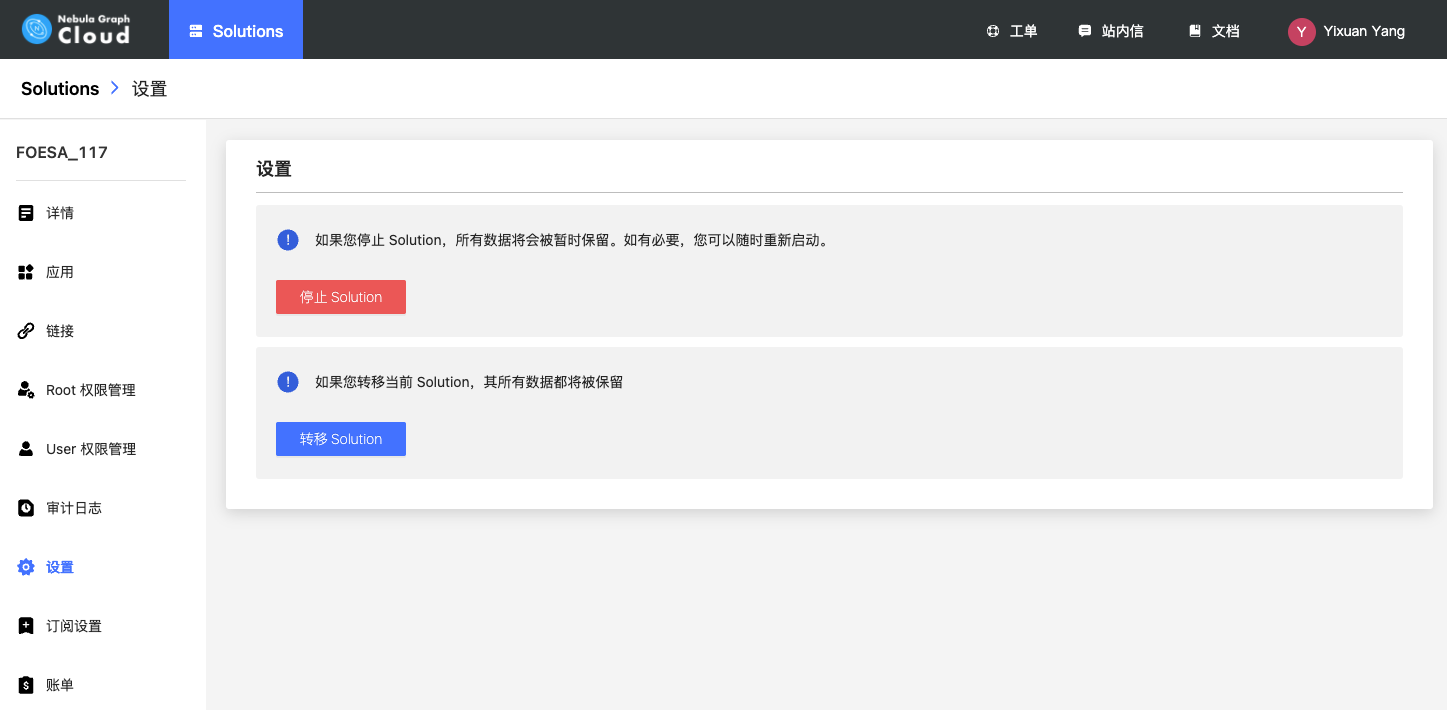Open the Yixuan Yang user menu
Viewport: 1447px width, 710px height.
(x=1347, y=31)
